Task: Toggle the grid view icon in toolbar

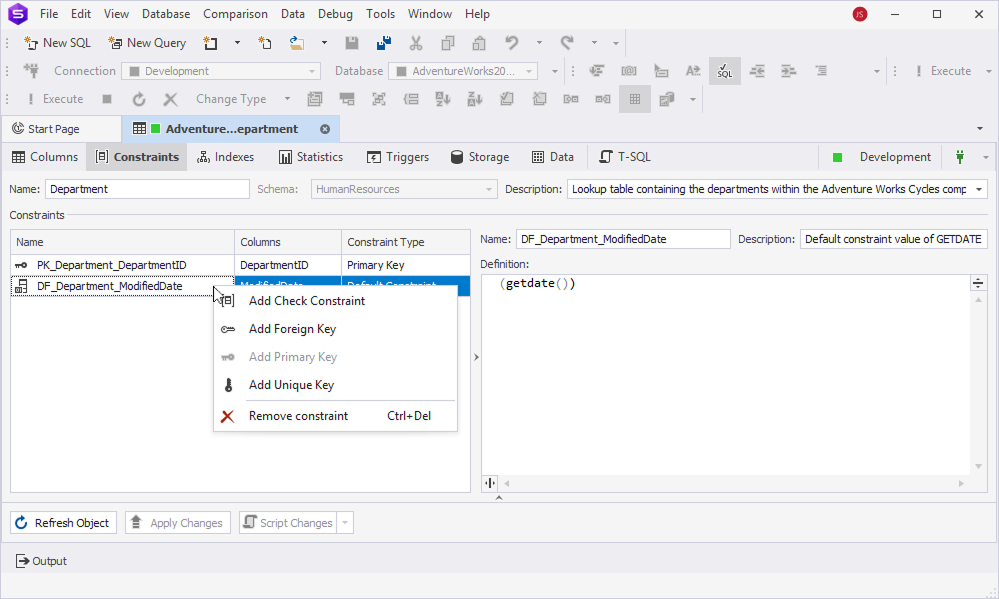Action: (x=635, y=99)
